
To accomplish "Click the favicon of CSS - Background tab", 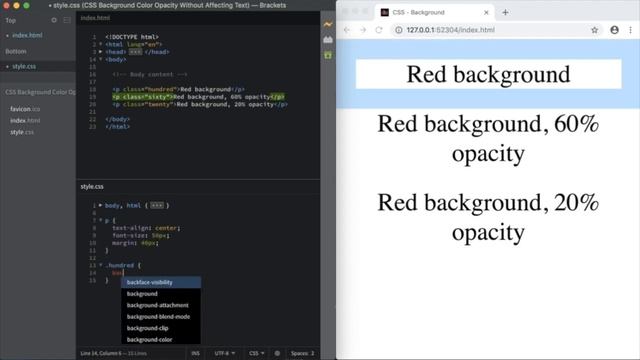I will 384,13.
